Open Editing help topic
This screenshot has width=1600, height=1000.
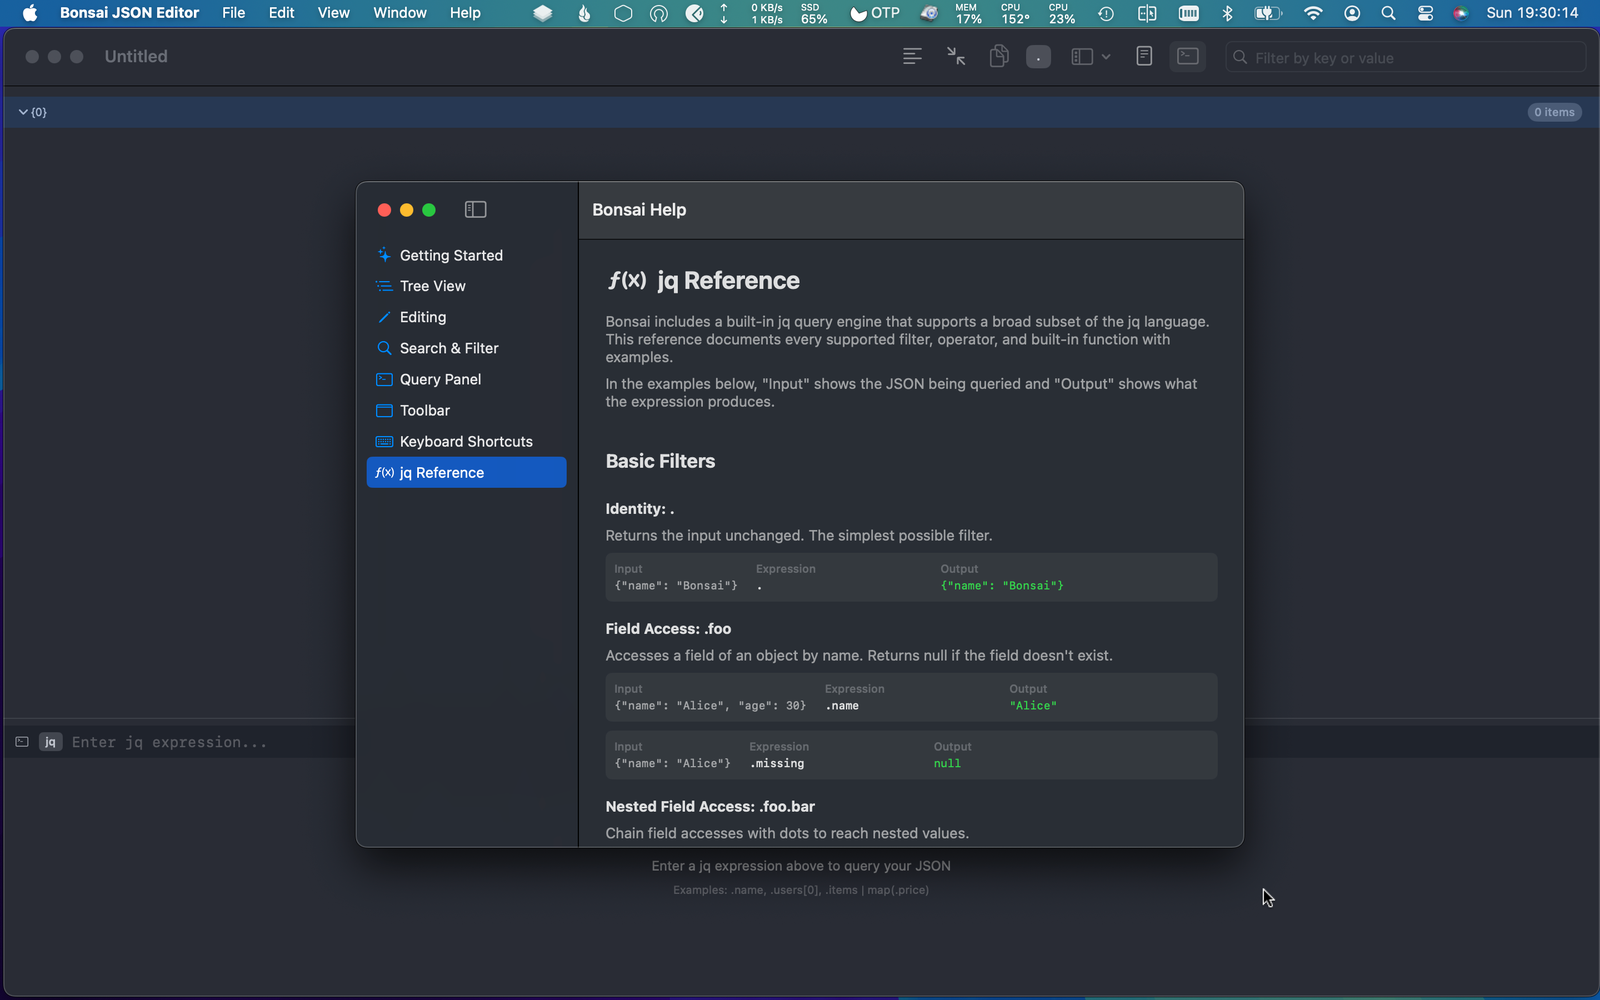tap(466, 317)
